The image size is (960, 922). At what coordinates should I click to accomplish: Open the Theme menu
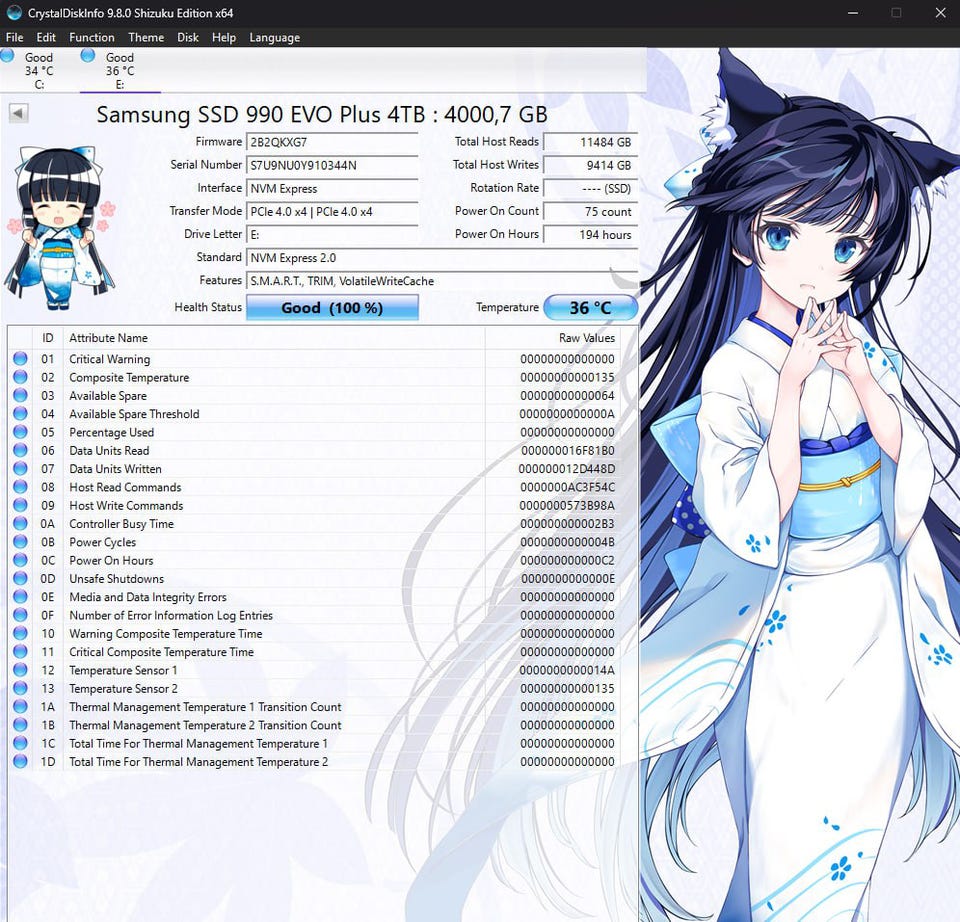click(x=146, y=37)
